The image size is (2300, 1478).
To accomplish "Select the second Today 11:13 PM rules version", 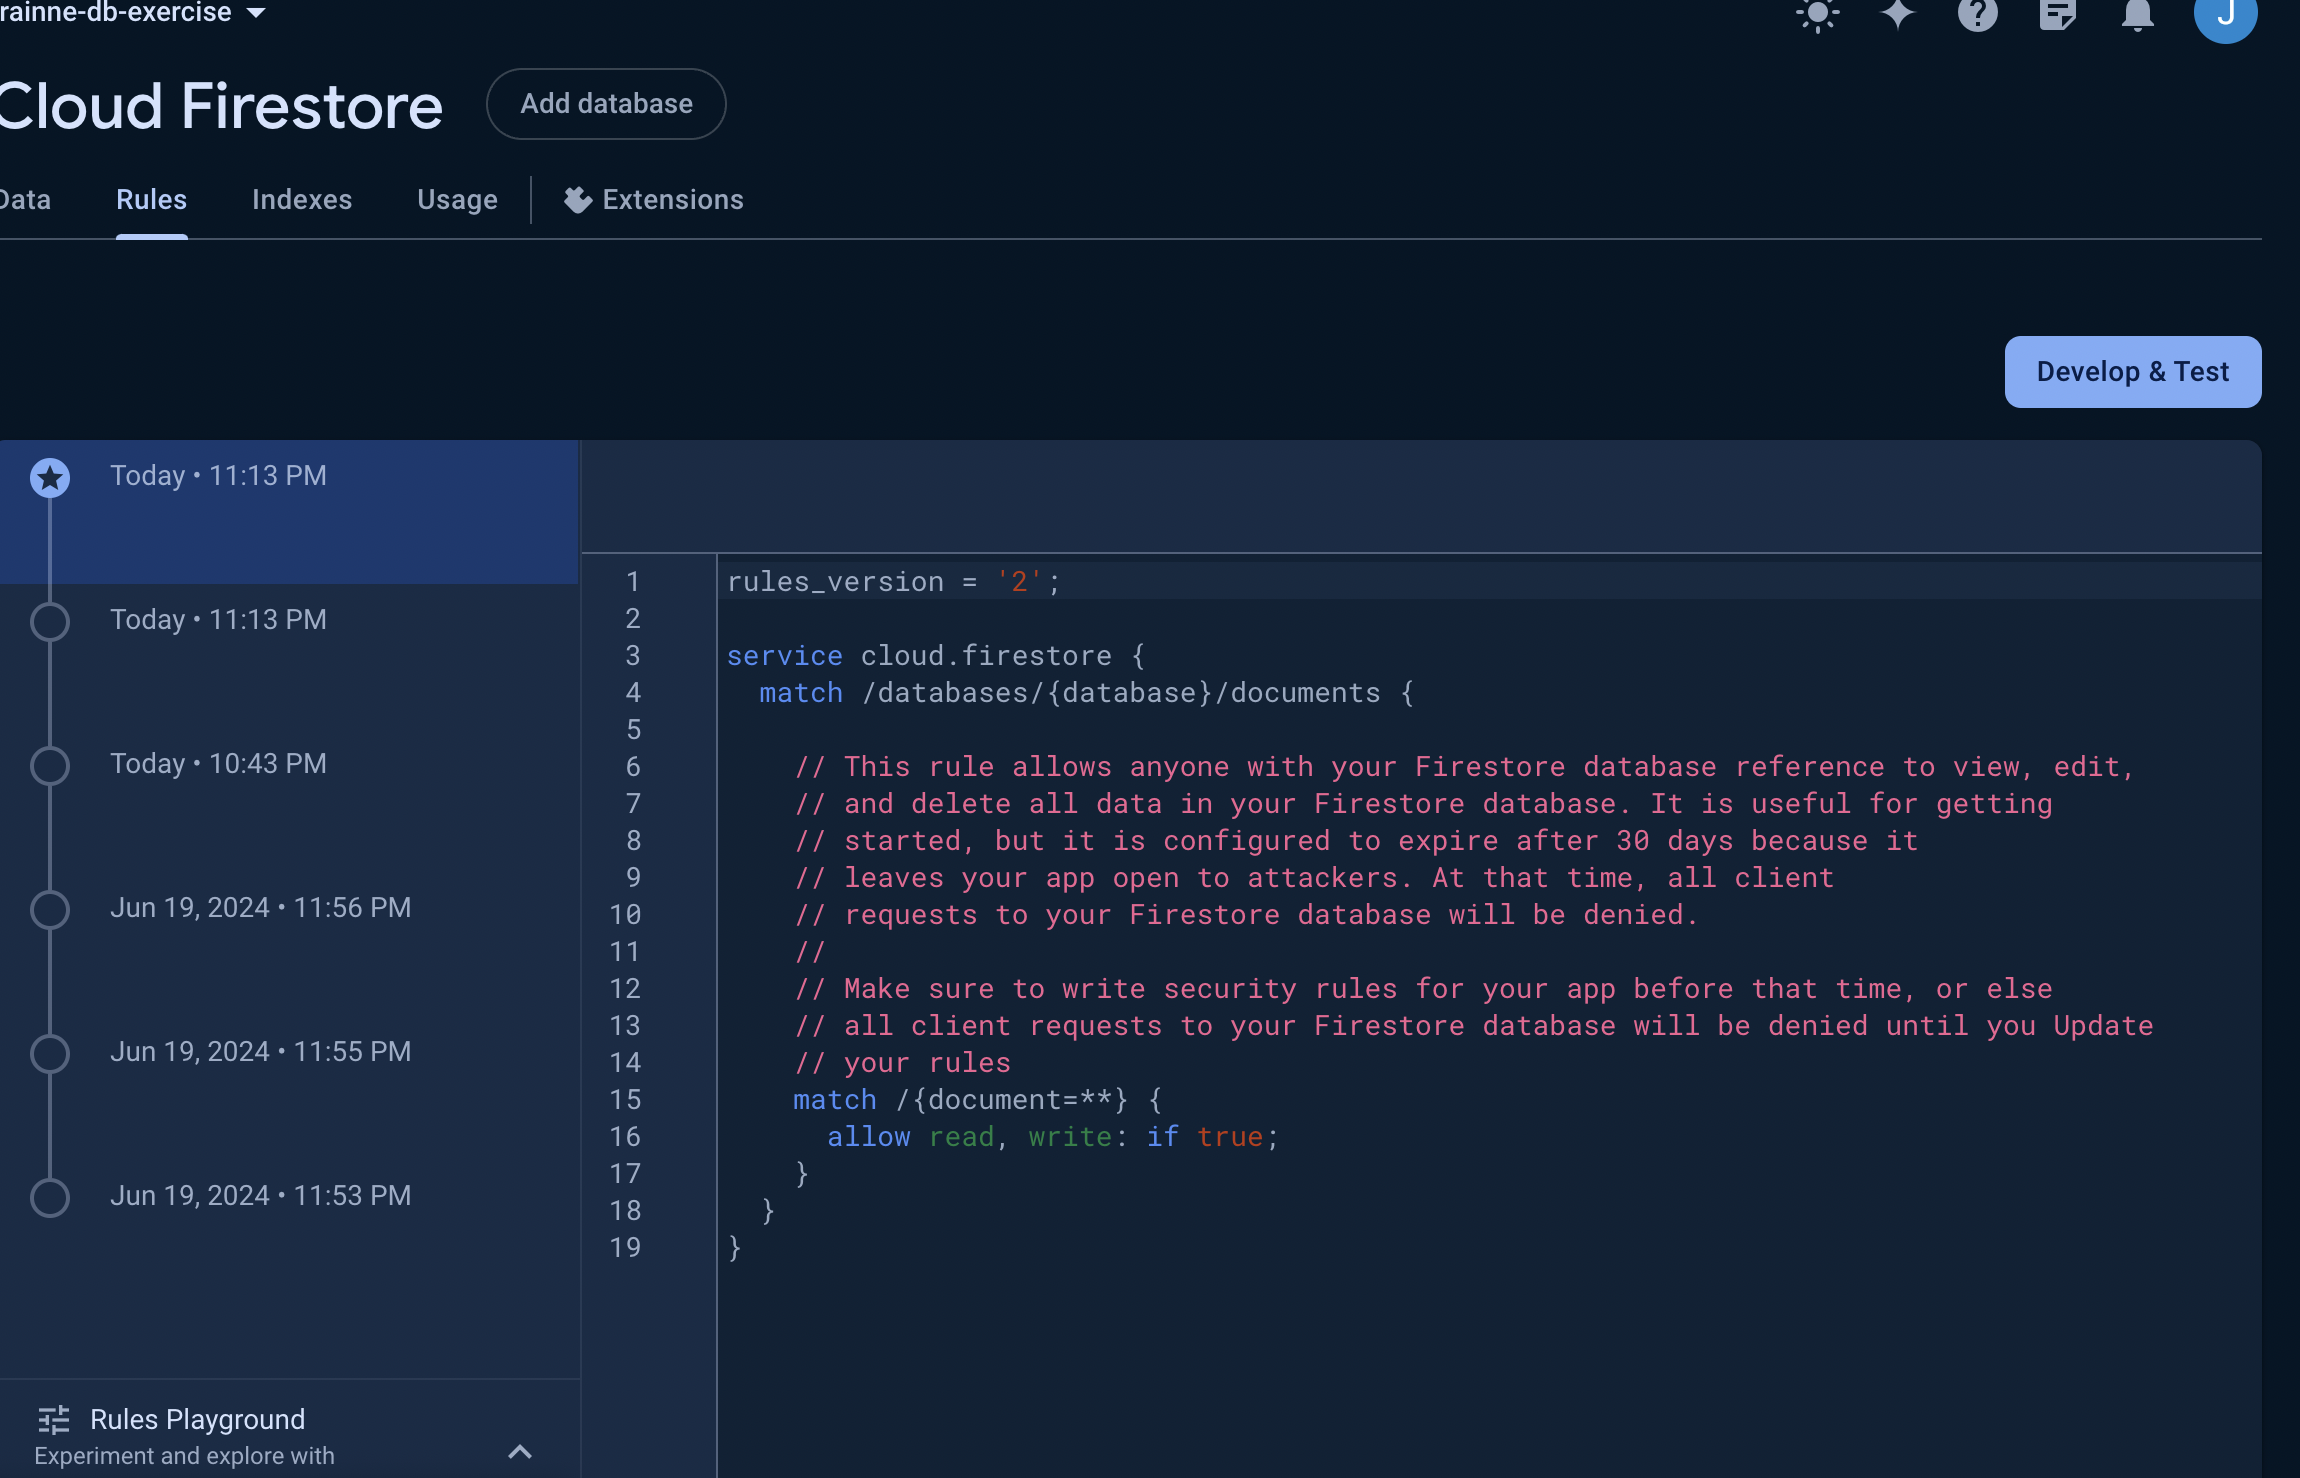I will [x=289, y=656].
